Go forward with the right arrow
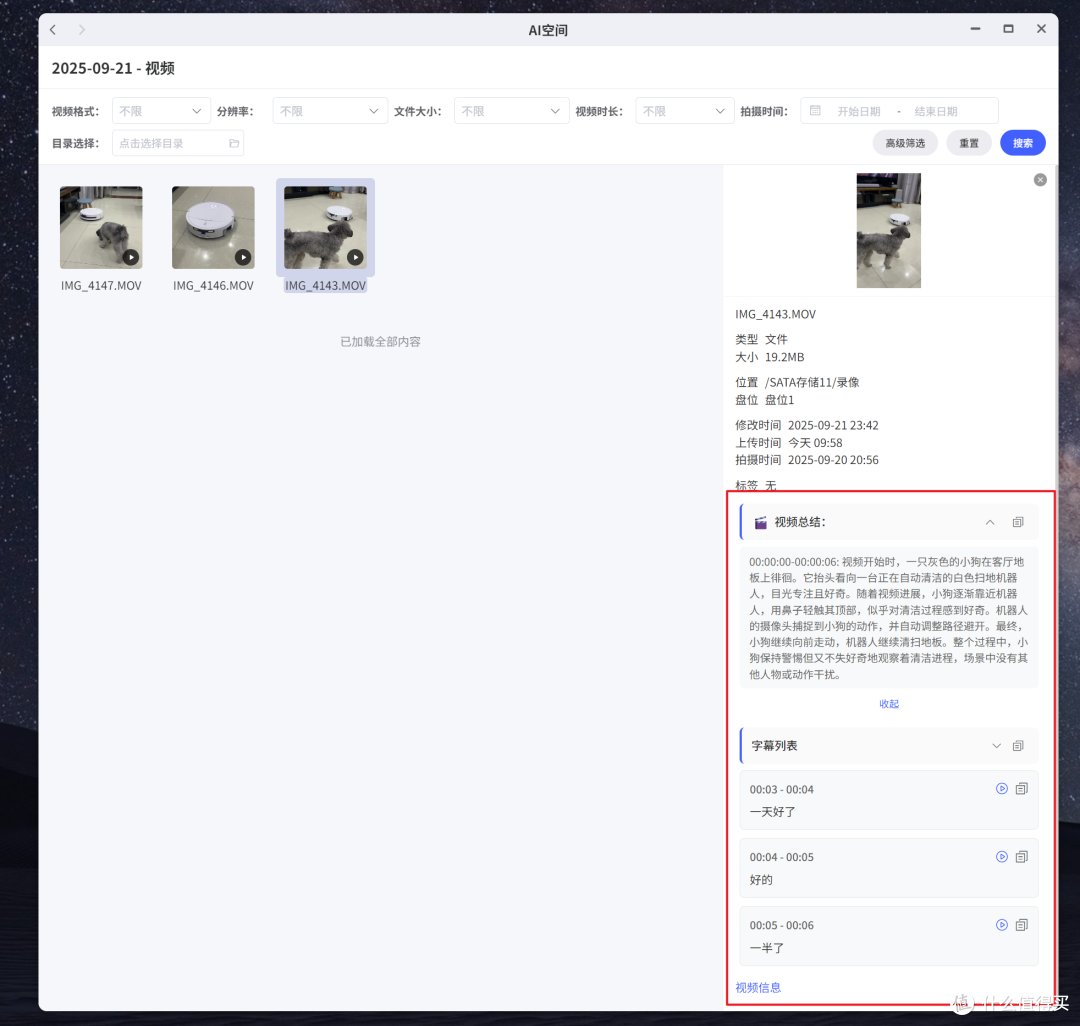The width and height of the screenshot is (1080, 1026). point(82,30)
